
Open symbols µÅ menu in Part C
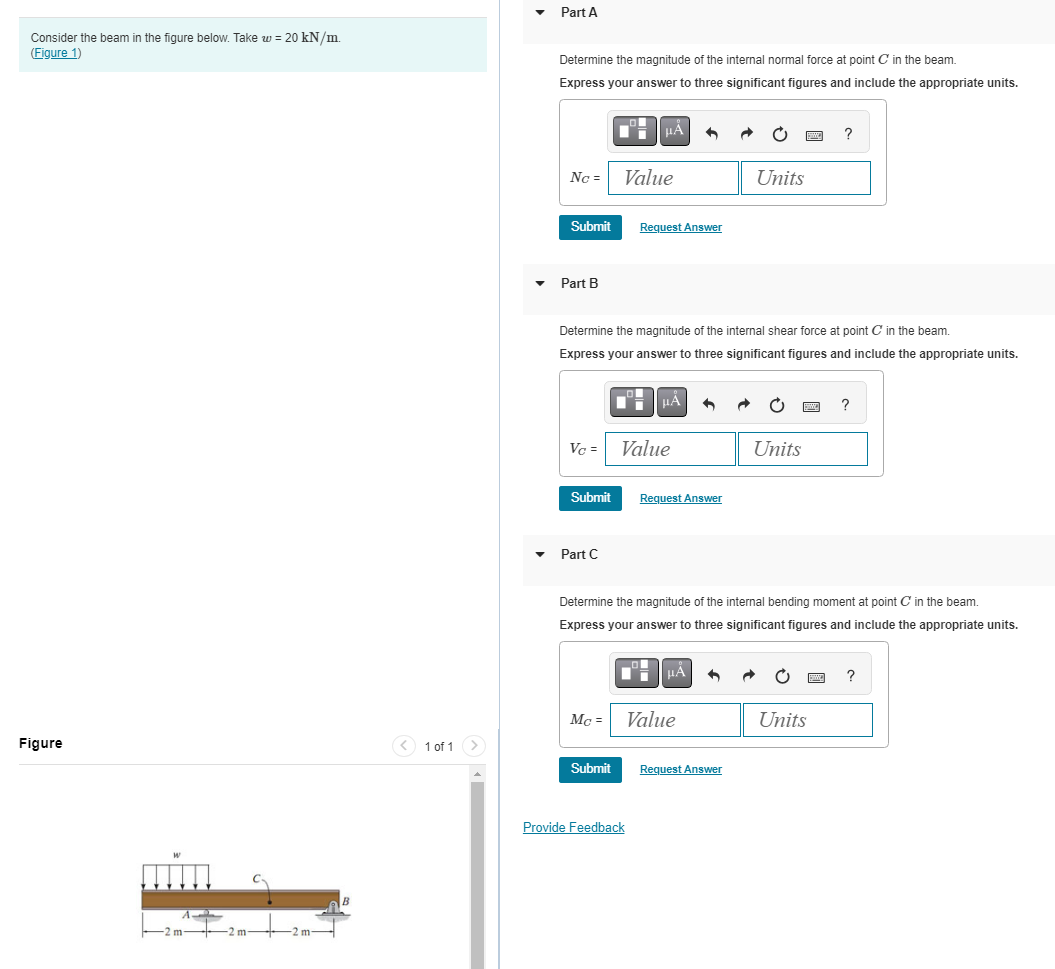point(677,672)
